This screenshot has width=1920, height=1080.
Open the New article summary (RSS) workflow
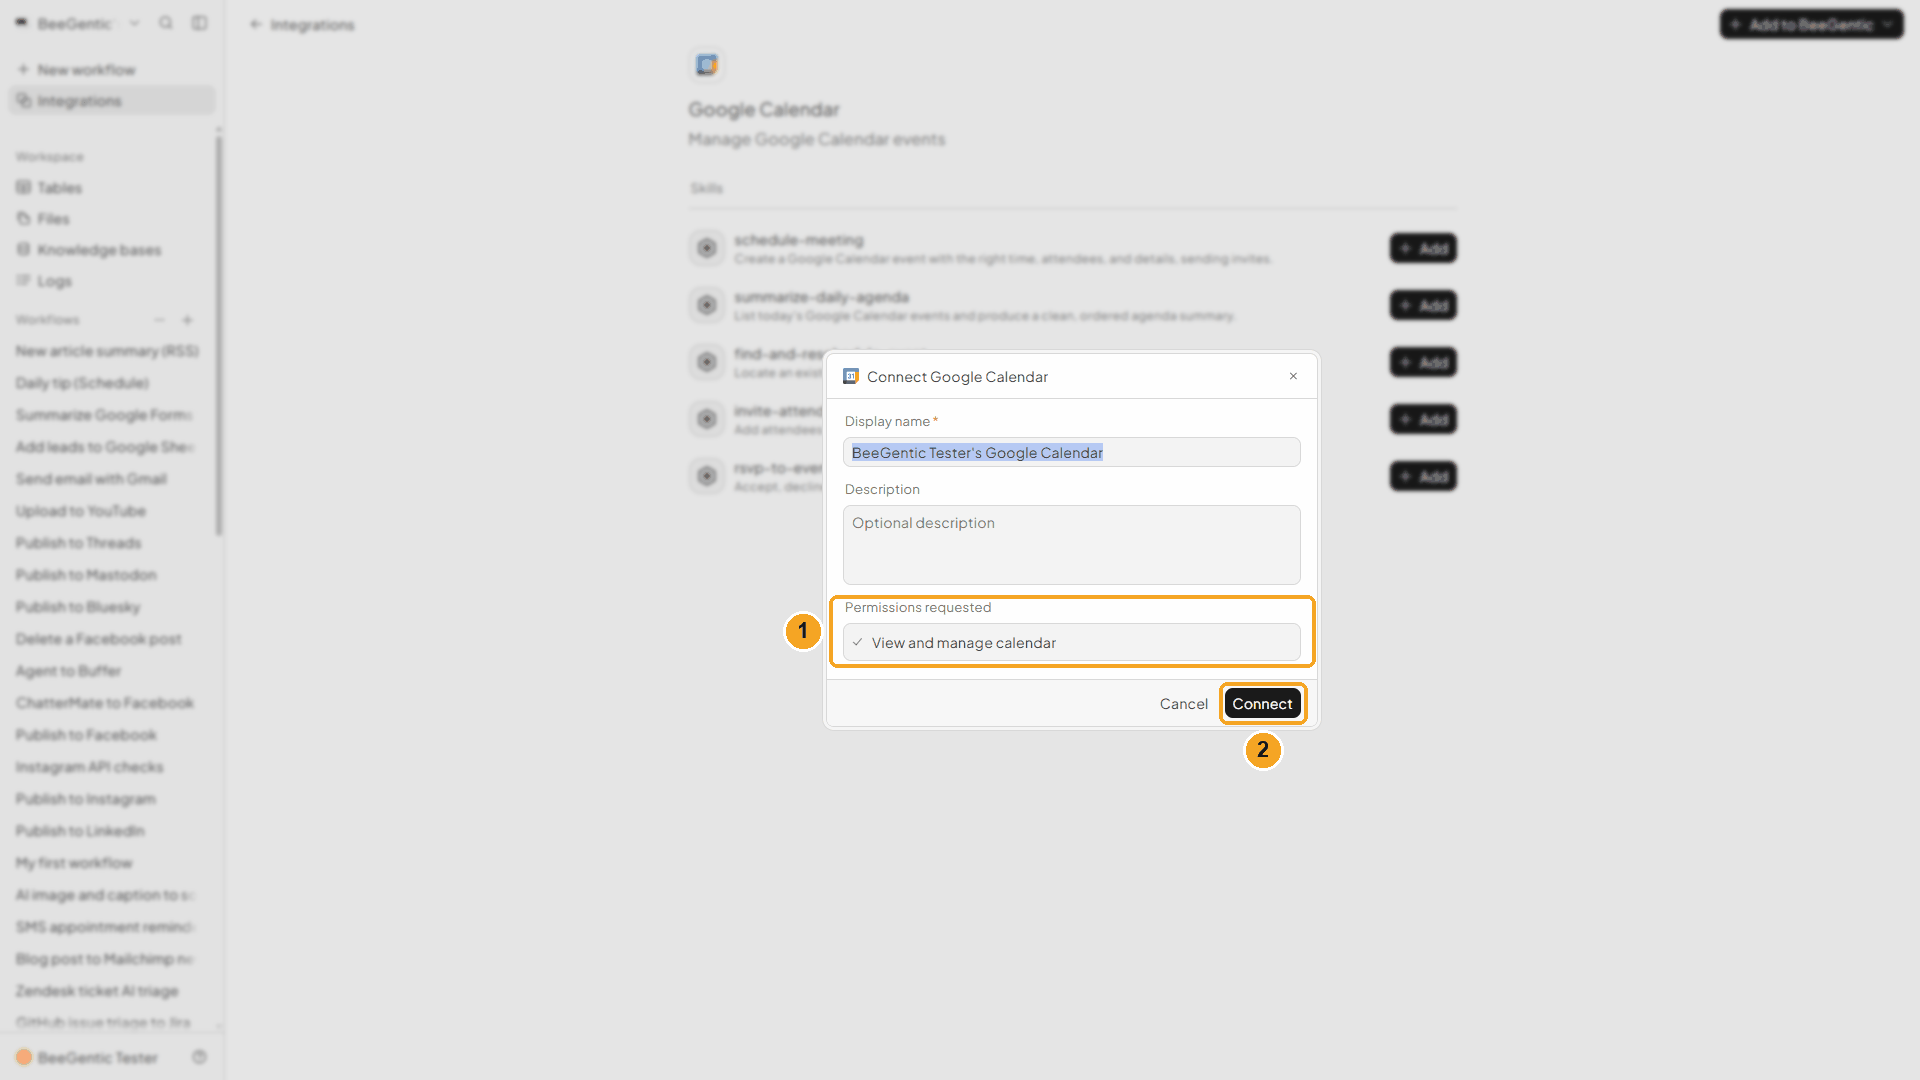[x=107, y=351]
